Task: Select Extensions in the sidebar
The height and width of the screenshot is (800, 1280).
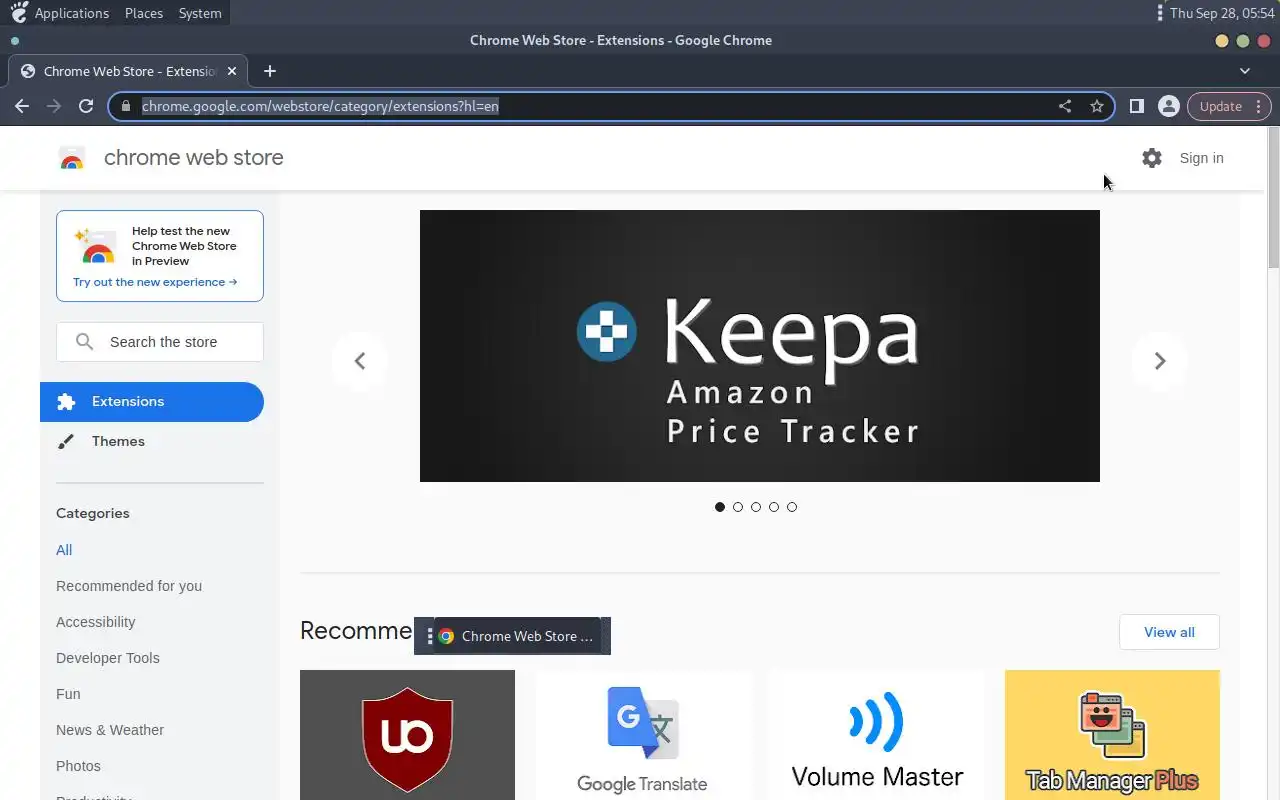Action: (x=152, y=402)
